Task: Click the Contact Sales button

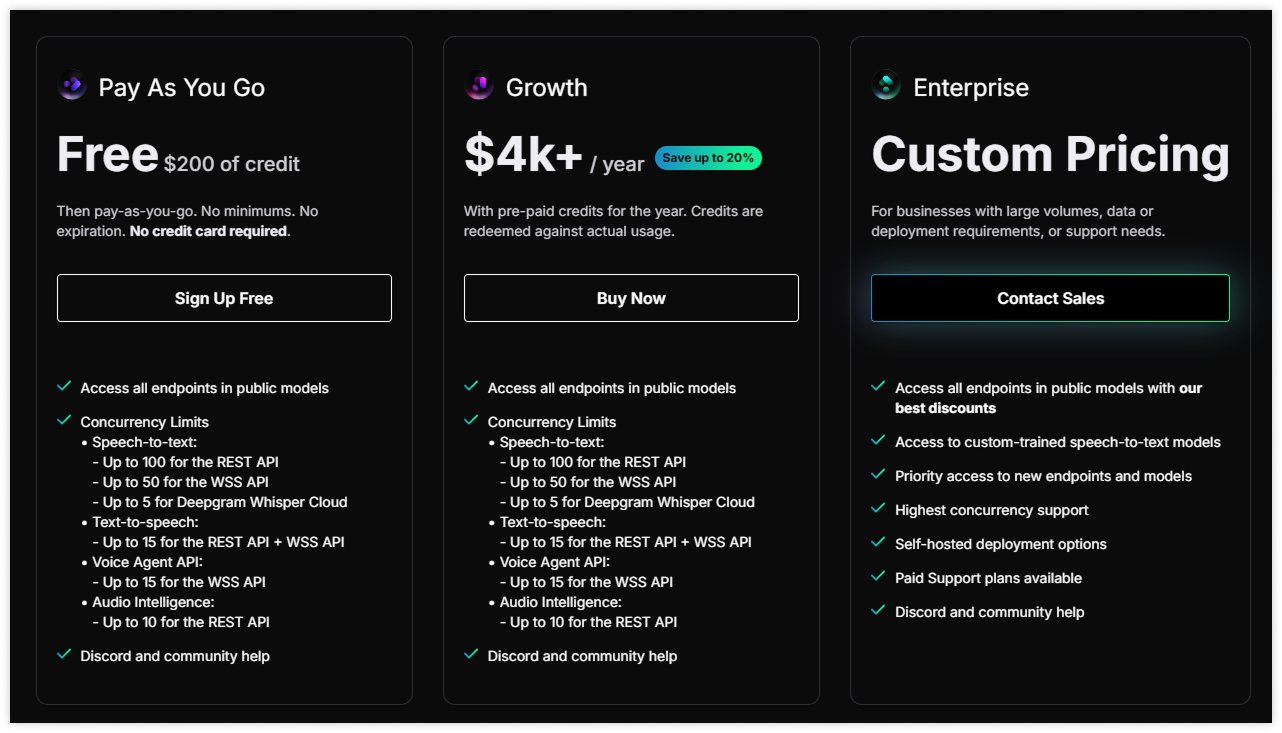Action: 1050,298
